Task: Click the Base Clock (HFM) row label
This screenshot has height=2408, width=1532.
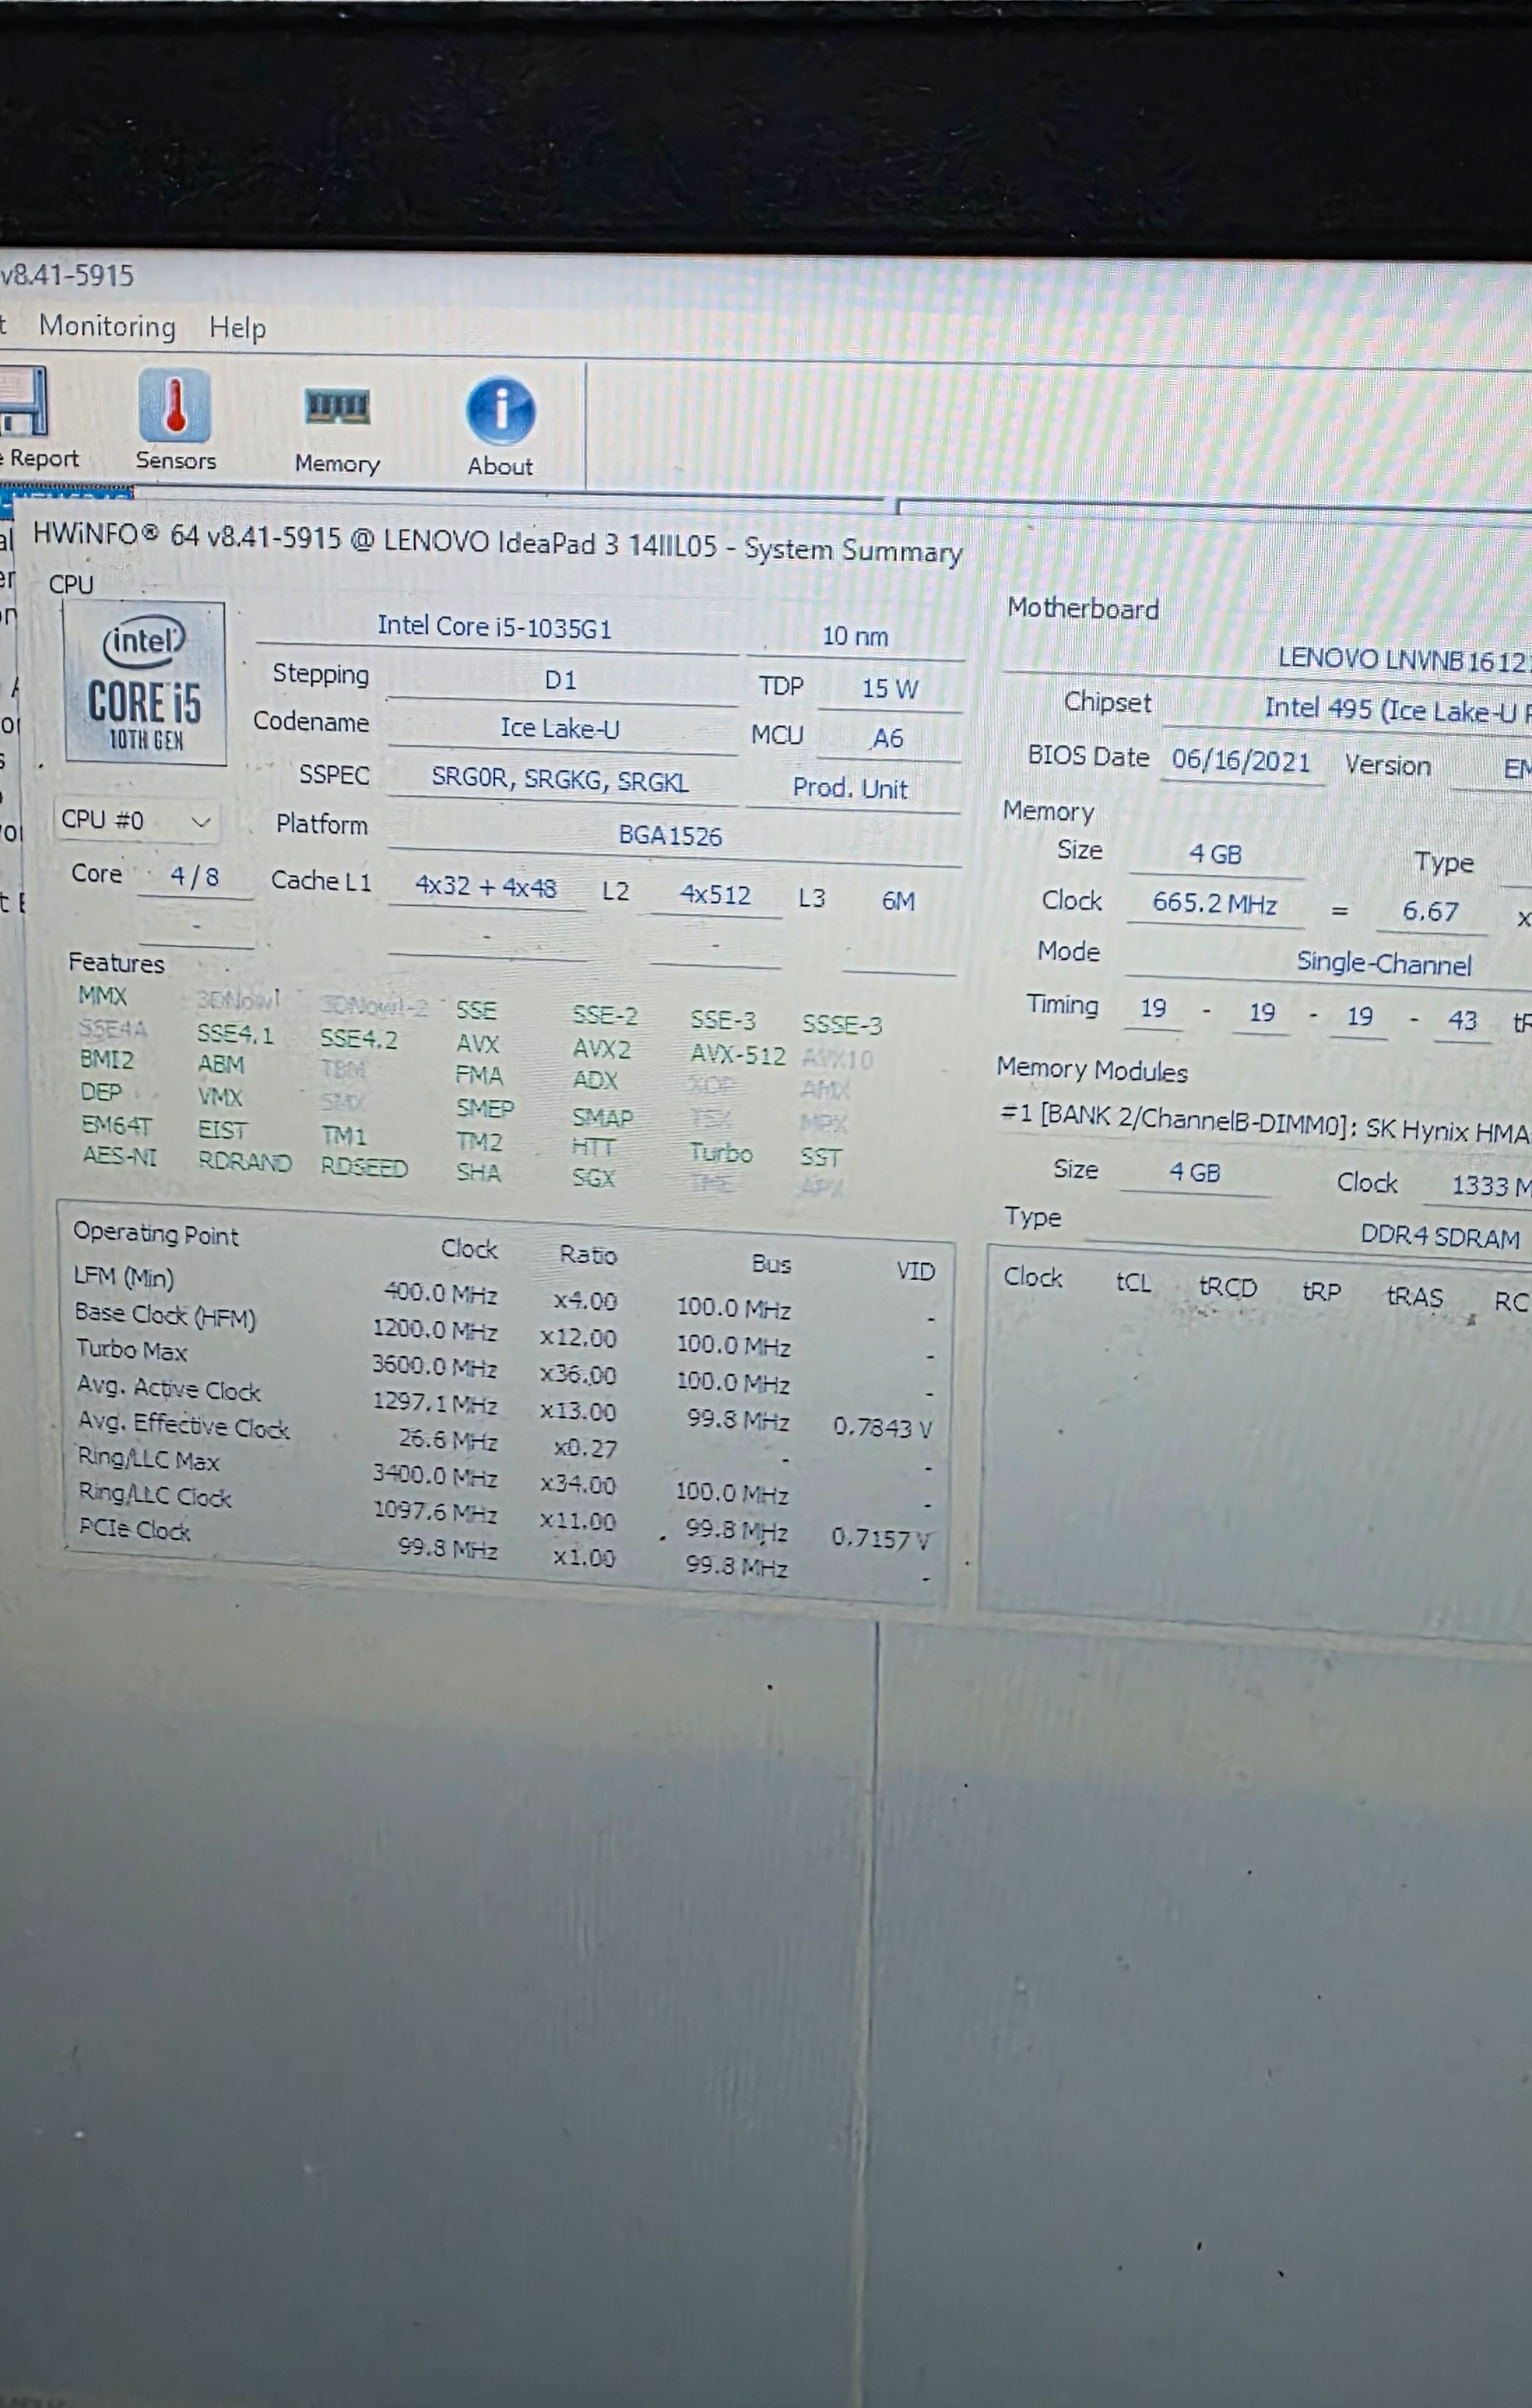Action: (x=165, y=1315)
